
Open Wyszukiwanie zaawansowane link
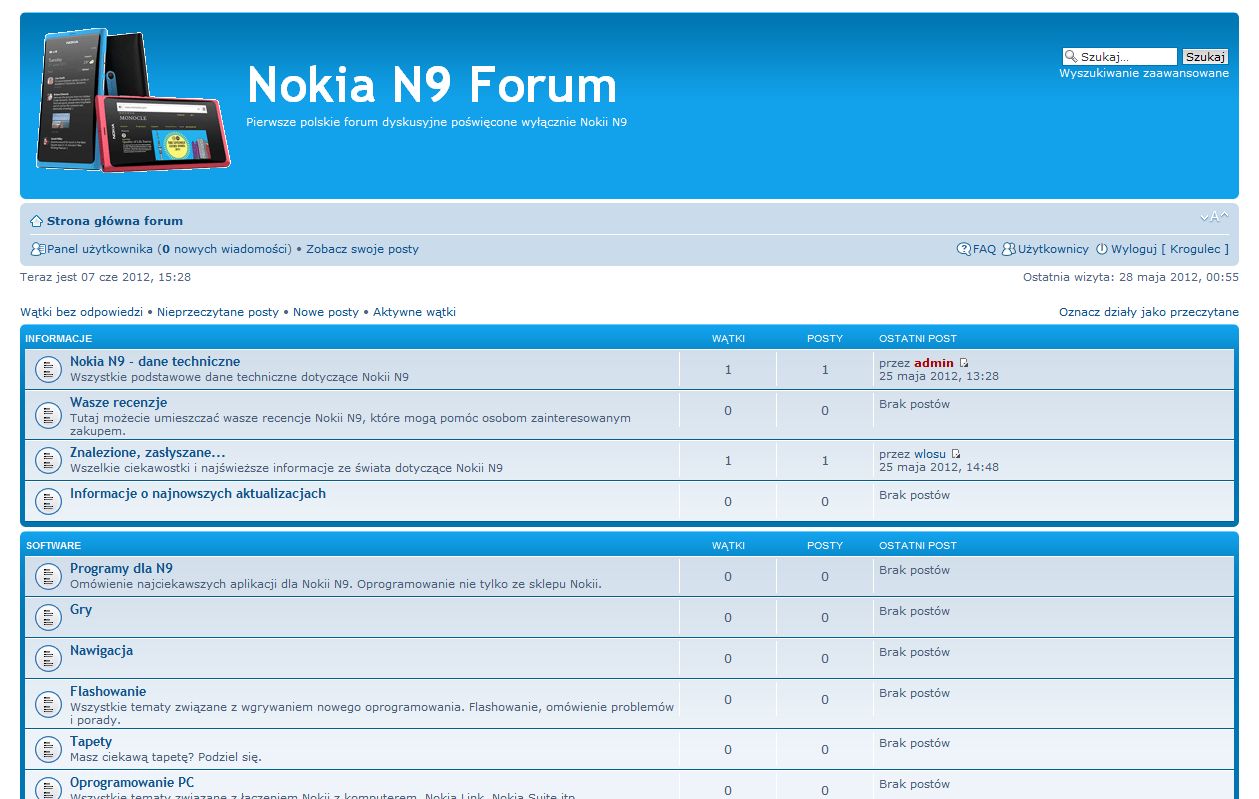(x=1144, y=73)
